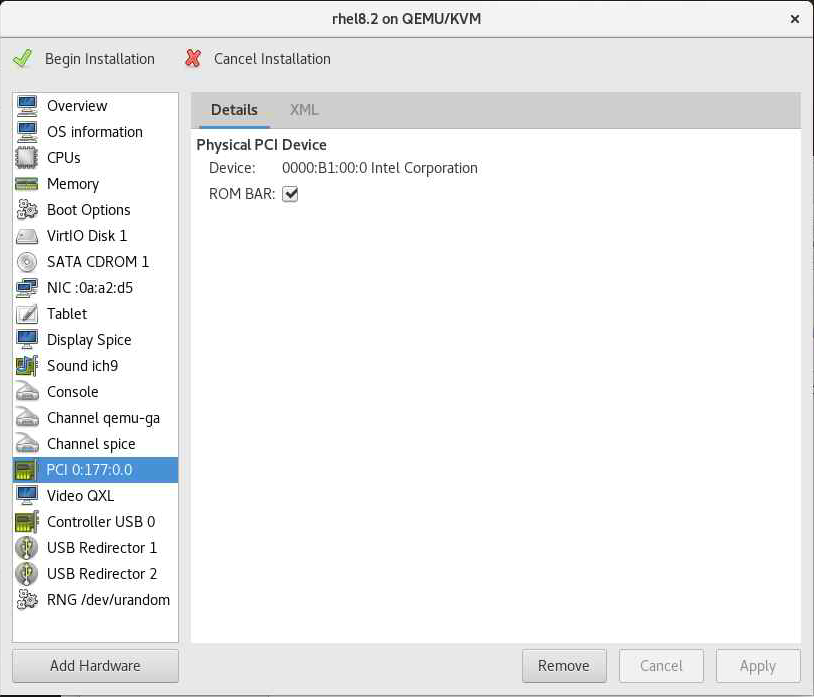This screenshot has height=697, width=814.
Task: Switch to the Details tab
Action: [x=234, y=110]
